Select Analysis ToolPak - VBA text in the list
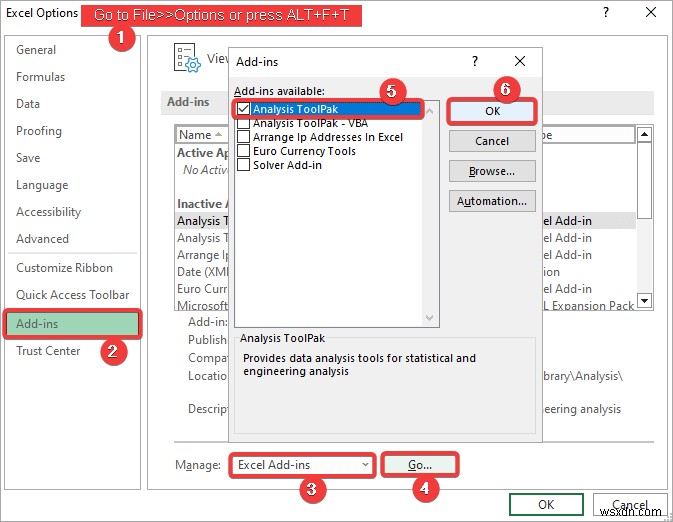This screenshot has height=522, width=673. [x=310, y=123]
